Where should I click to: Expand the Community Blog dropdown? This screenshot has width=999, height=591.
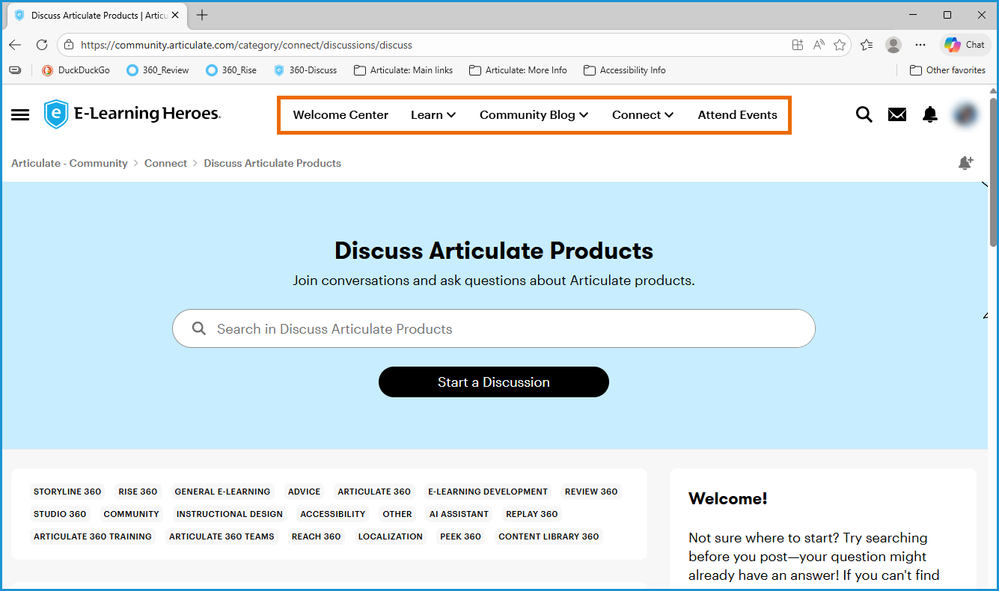534,115
